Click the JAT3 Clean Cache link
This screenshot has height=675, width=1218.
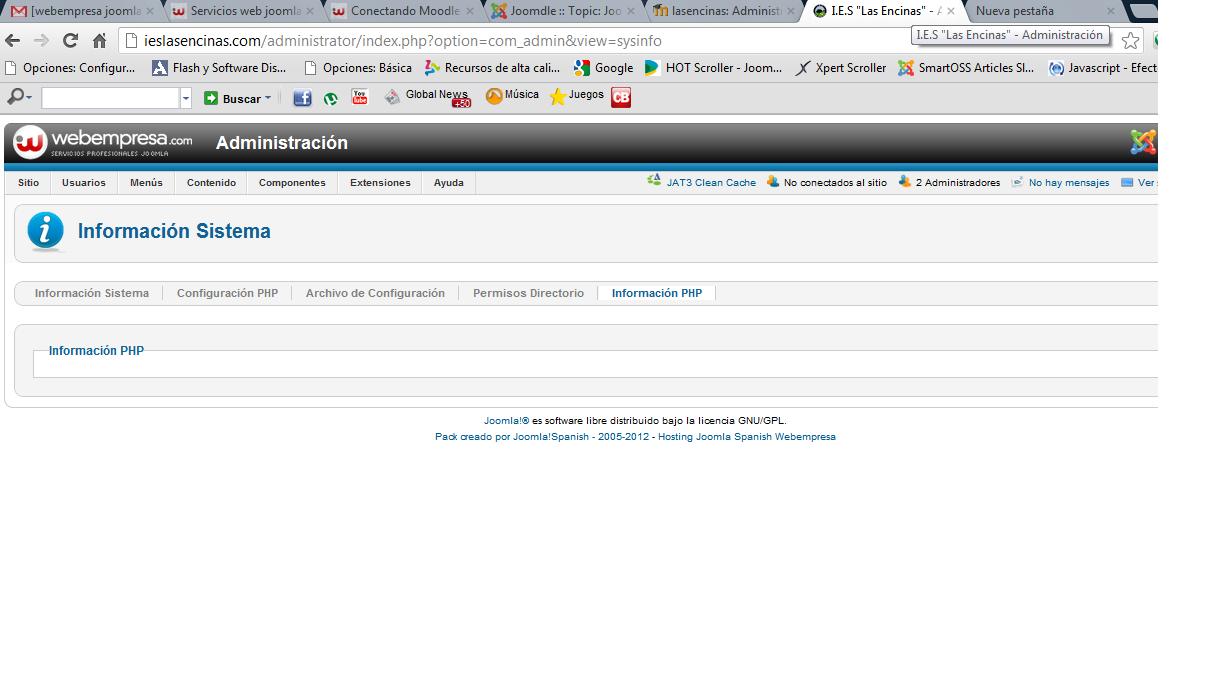tap(710, 183)
